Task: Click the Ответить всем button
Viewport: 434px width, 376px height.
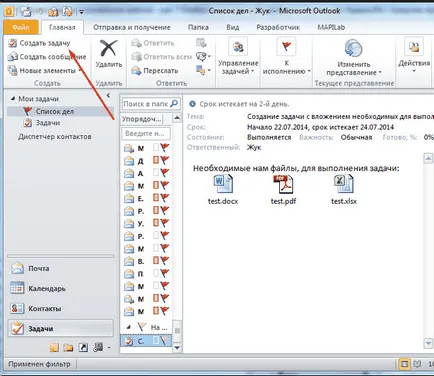Action: pyautogui.click(x=162, y=57)
